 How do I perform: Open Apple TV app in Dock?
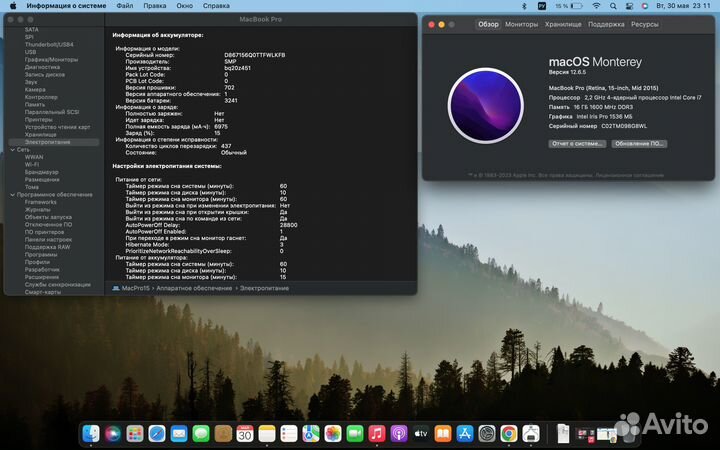(421, 433)
